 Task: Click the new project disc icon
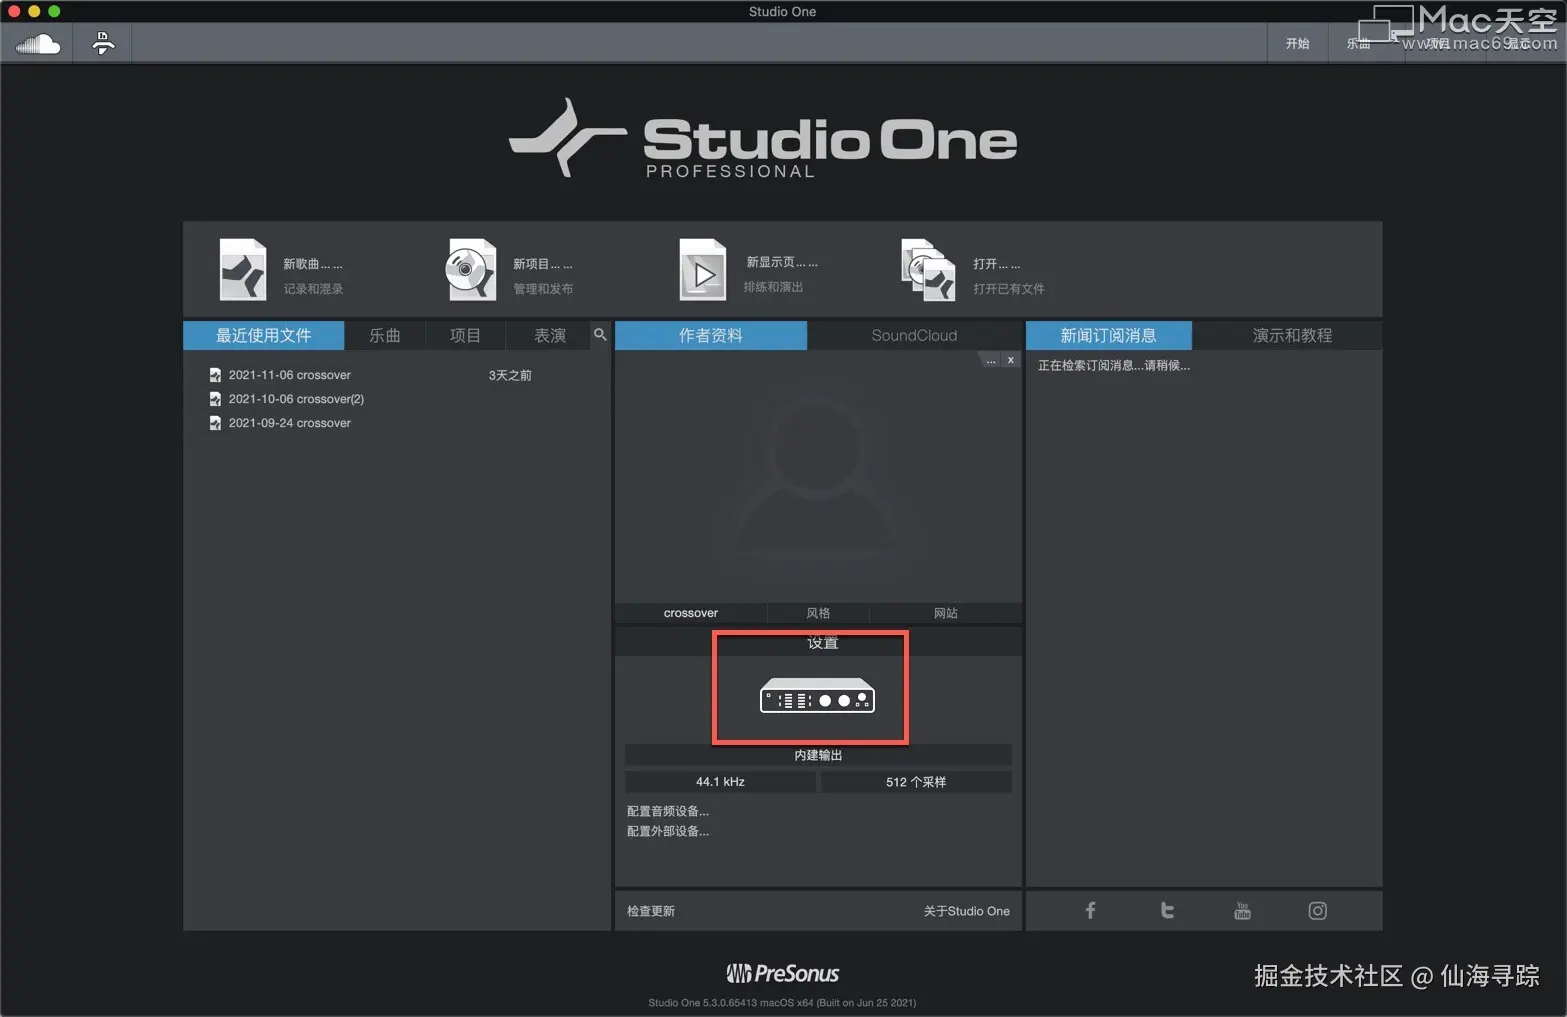coord(471,269)
